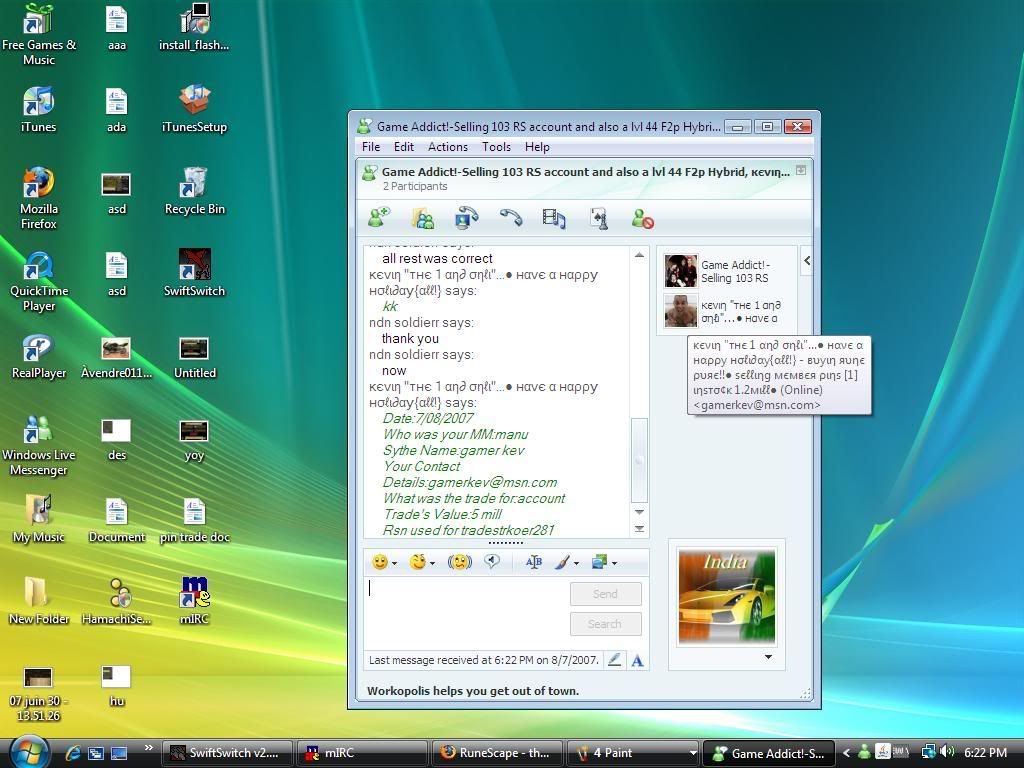Change the font with the text style icon
The width and height of the screenshot is (1024, 768).
point(534,562)
